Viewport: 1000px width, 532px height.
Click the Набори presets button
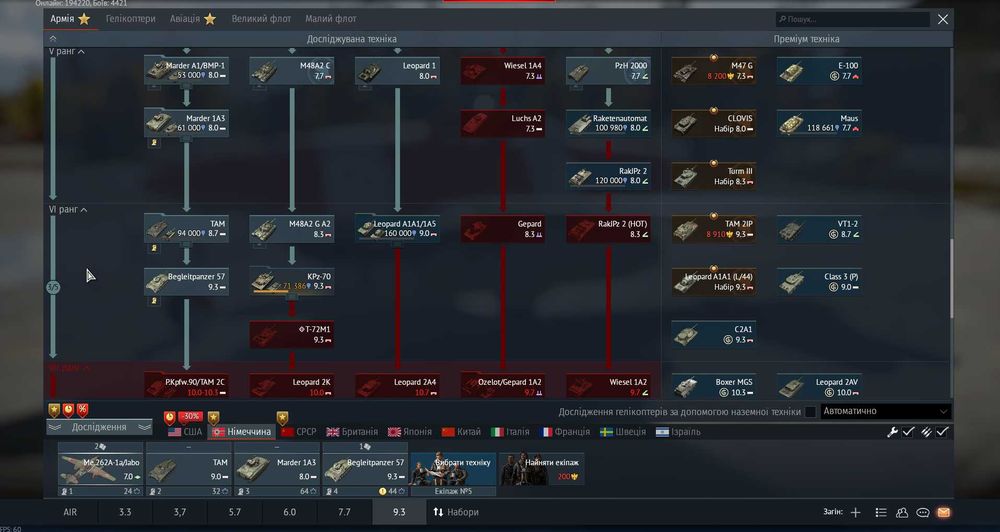point(456,512)
